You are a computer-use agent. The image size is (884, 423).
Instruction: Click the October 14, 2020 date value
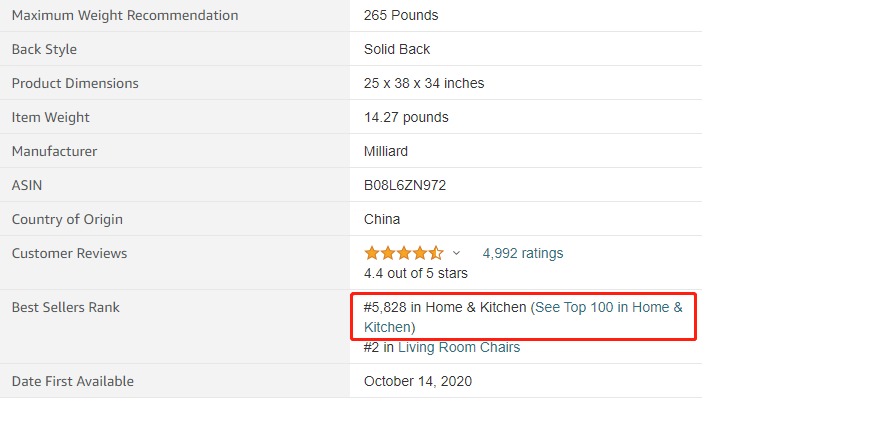click(x=418, y=381)
